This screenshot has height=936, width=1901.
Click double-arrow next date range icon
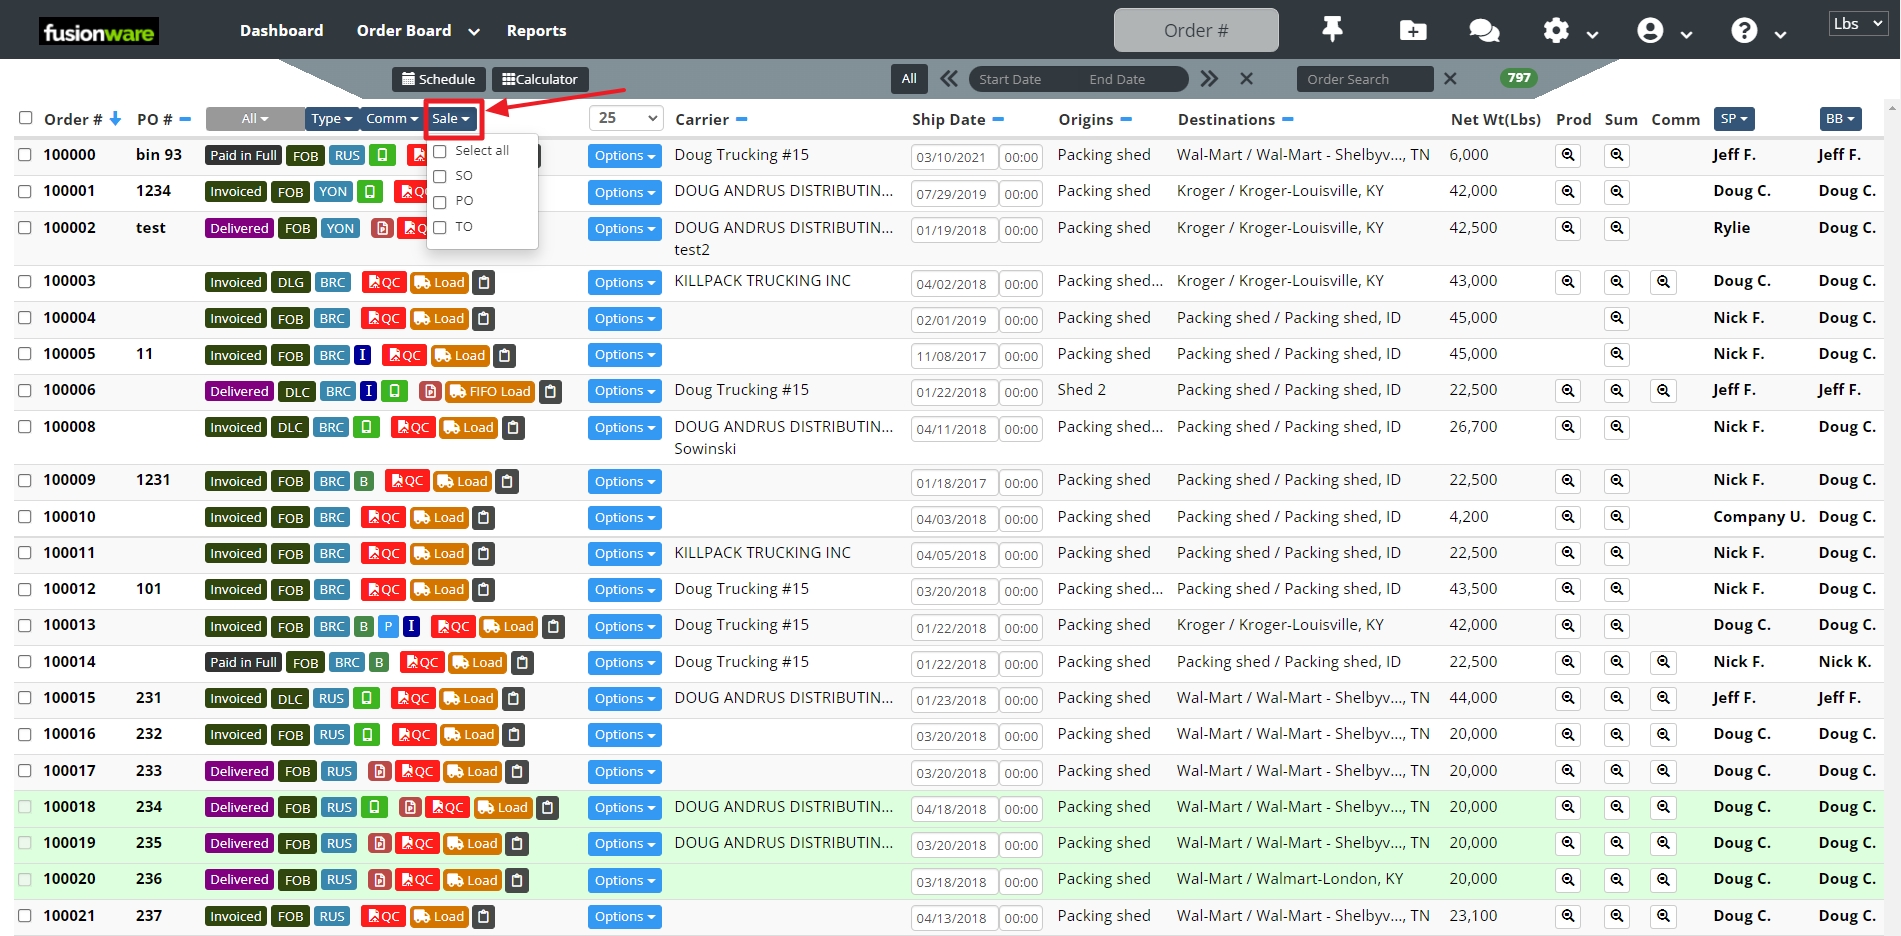1209,79
